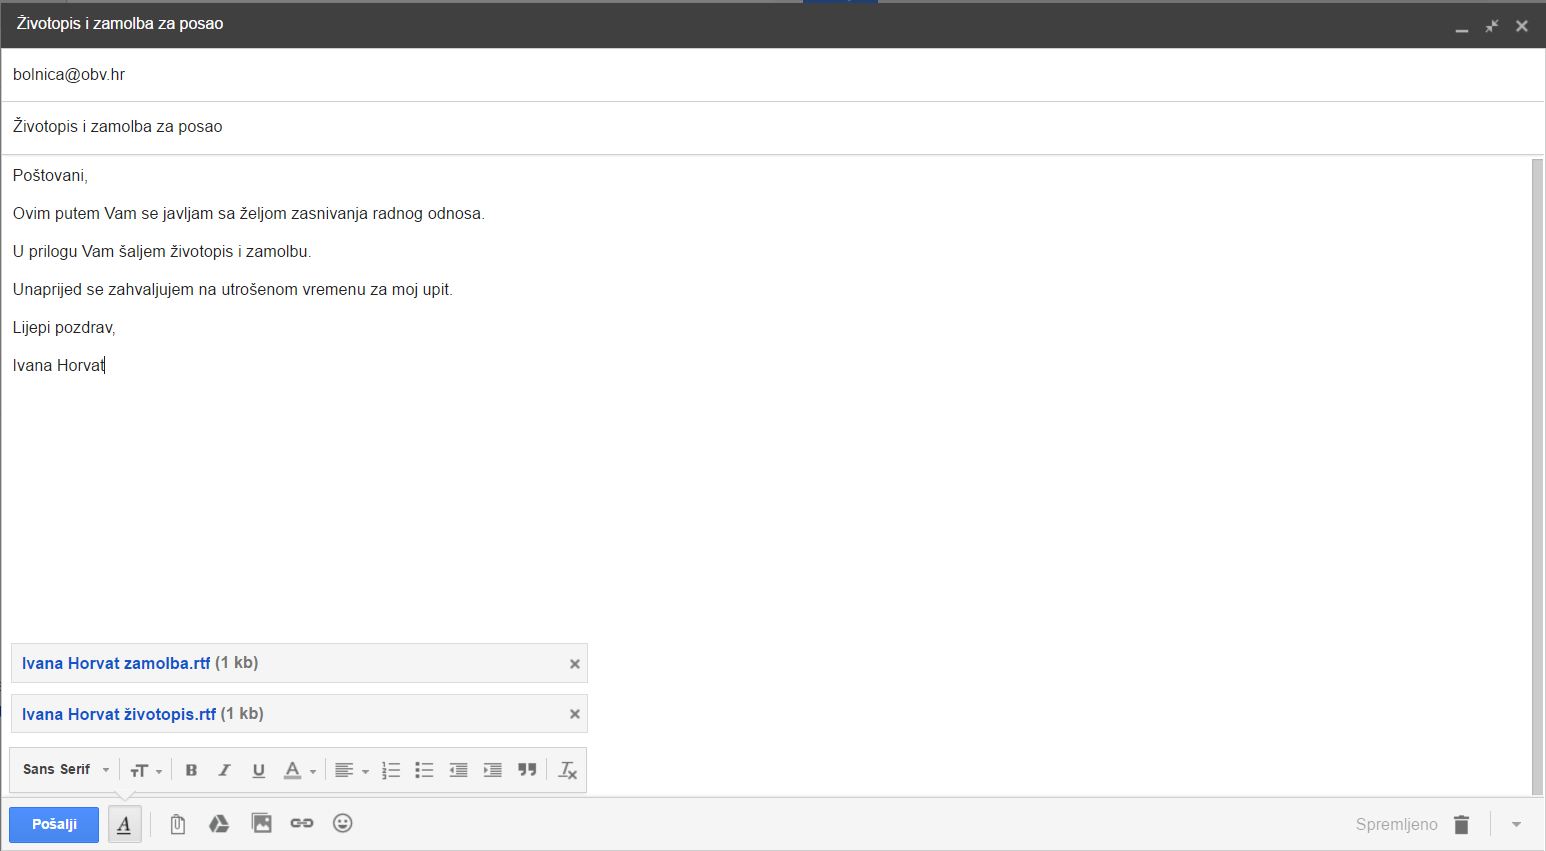Insert a file using Google Drive icon

click(x=219, y=824)
